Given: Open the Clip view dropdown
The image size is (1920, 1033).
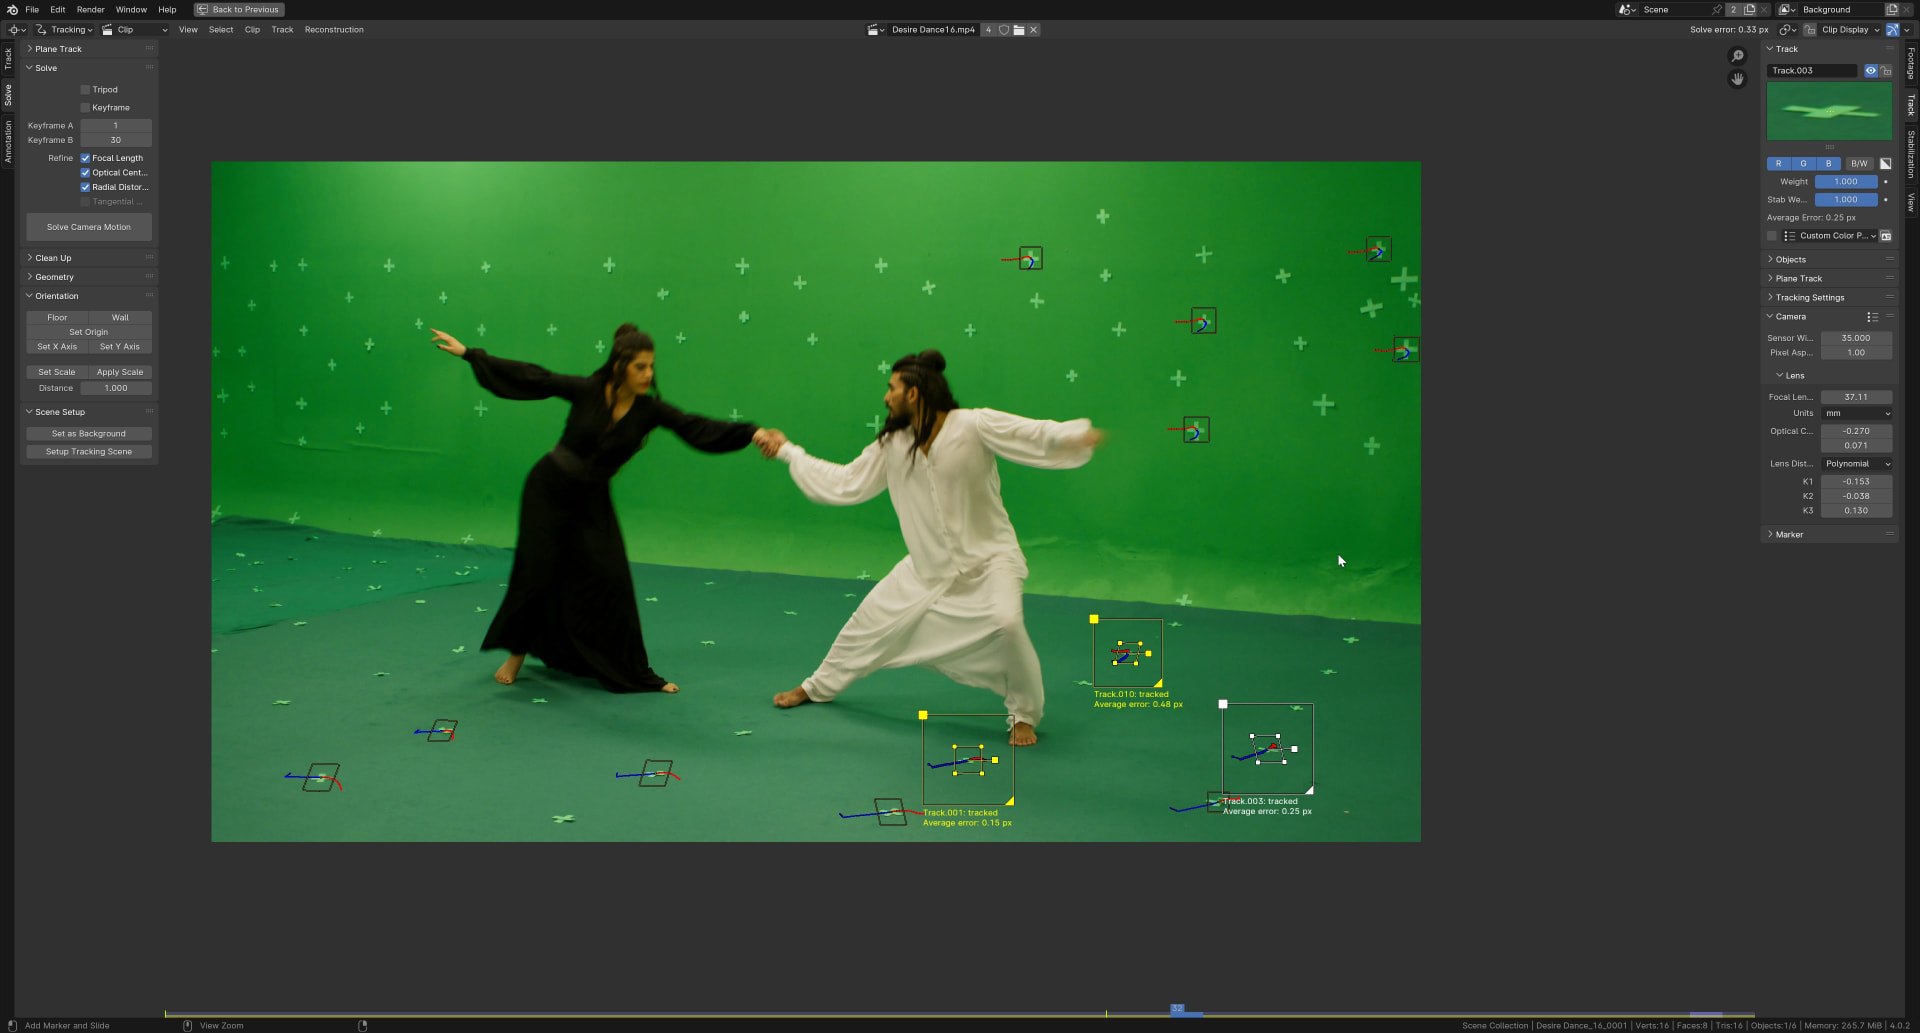Looking at the screenshot, I should coord(135,30).
